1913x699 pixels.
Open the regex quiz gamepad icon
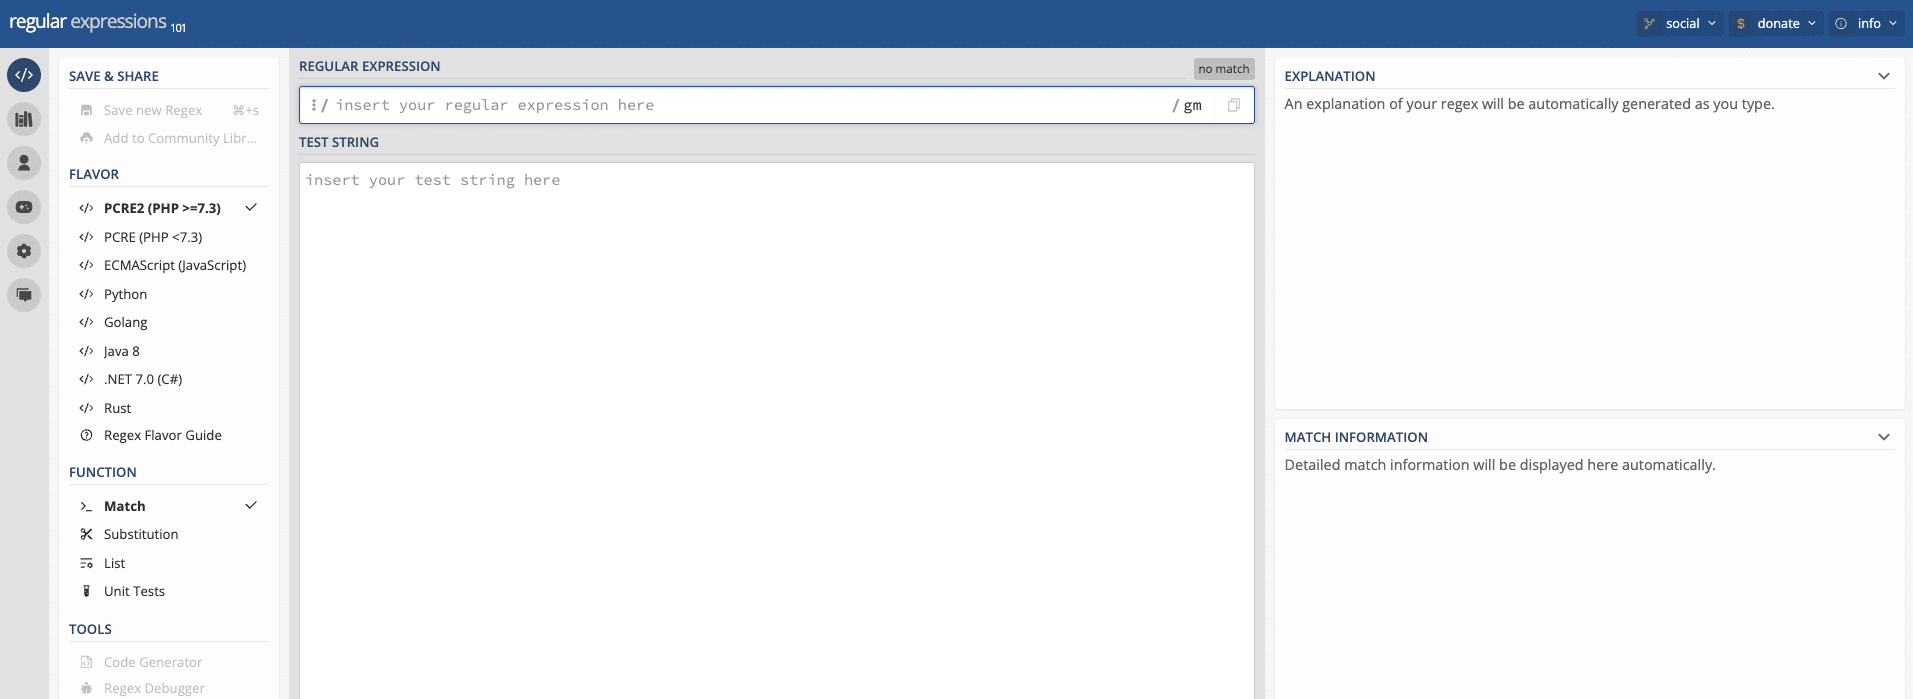coord(24,207)
